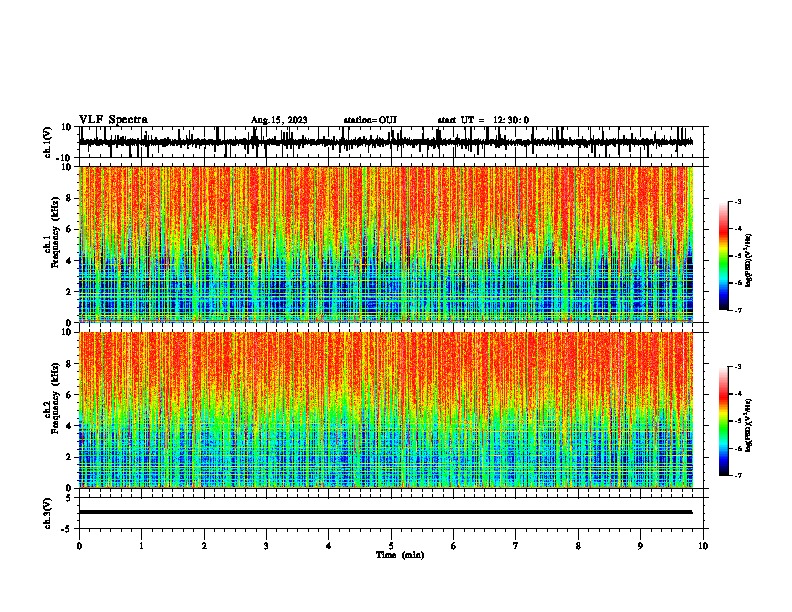Click the "Time (min)" axis label
Viewport: 792px width, 612px height.
(x=400, y=555)
